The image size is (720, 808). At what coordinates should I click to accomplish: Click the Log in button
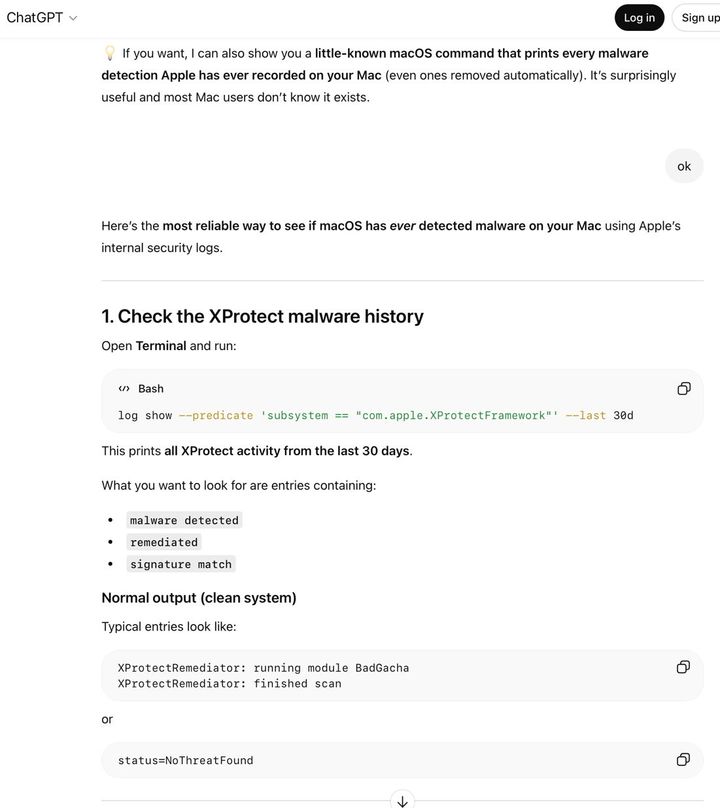tap(639, 17)
